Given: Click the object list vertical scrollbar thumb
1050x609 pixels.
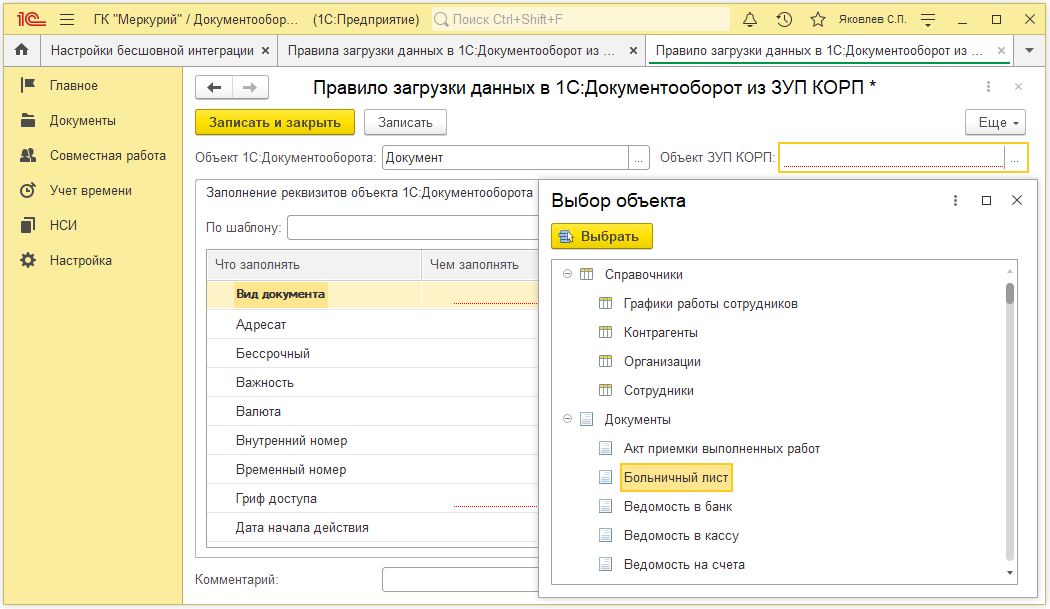Looking at the screenshot, I should pyautogui.click(x=1010, y=293).
